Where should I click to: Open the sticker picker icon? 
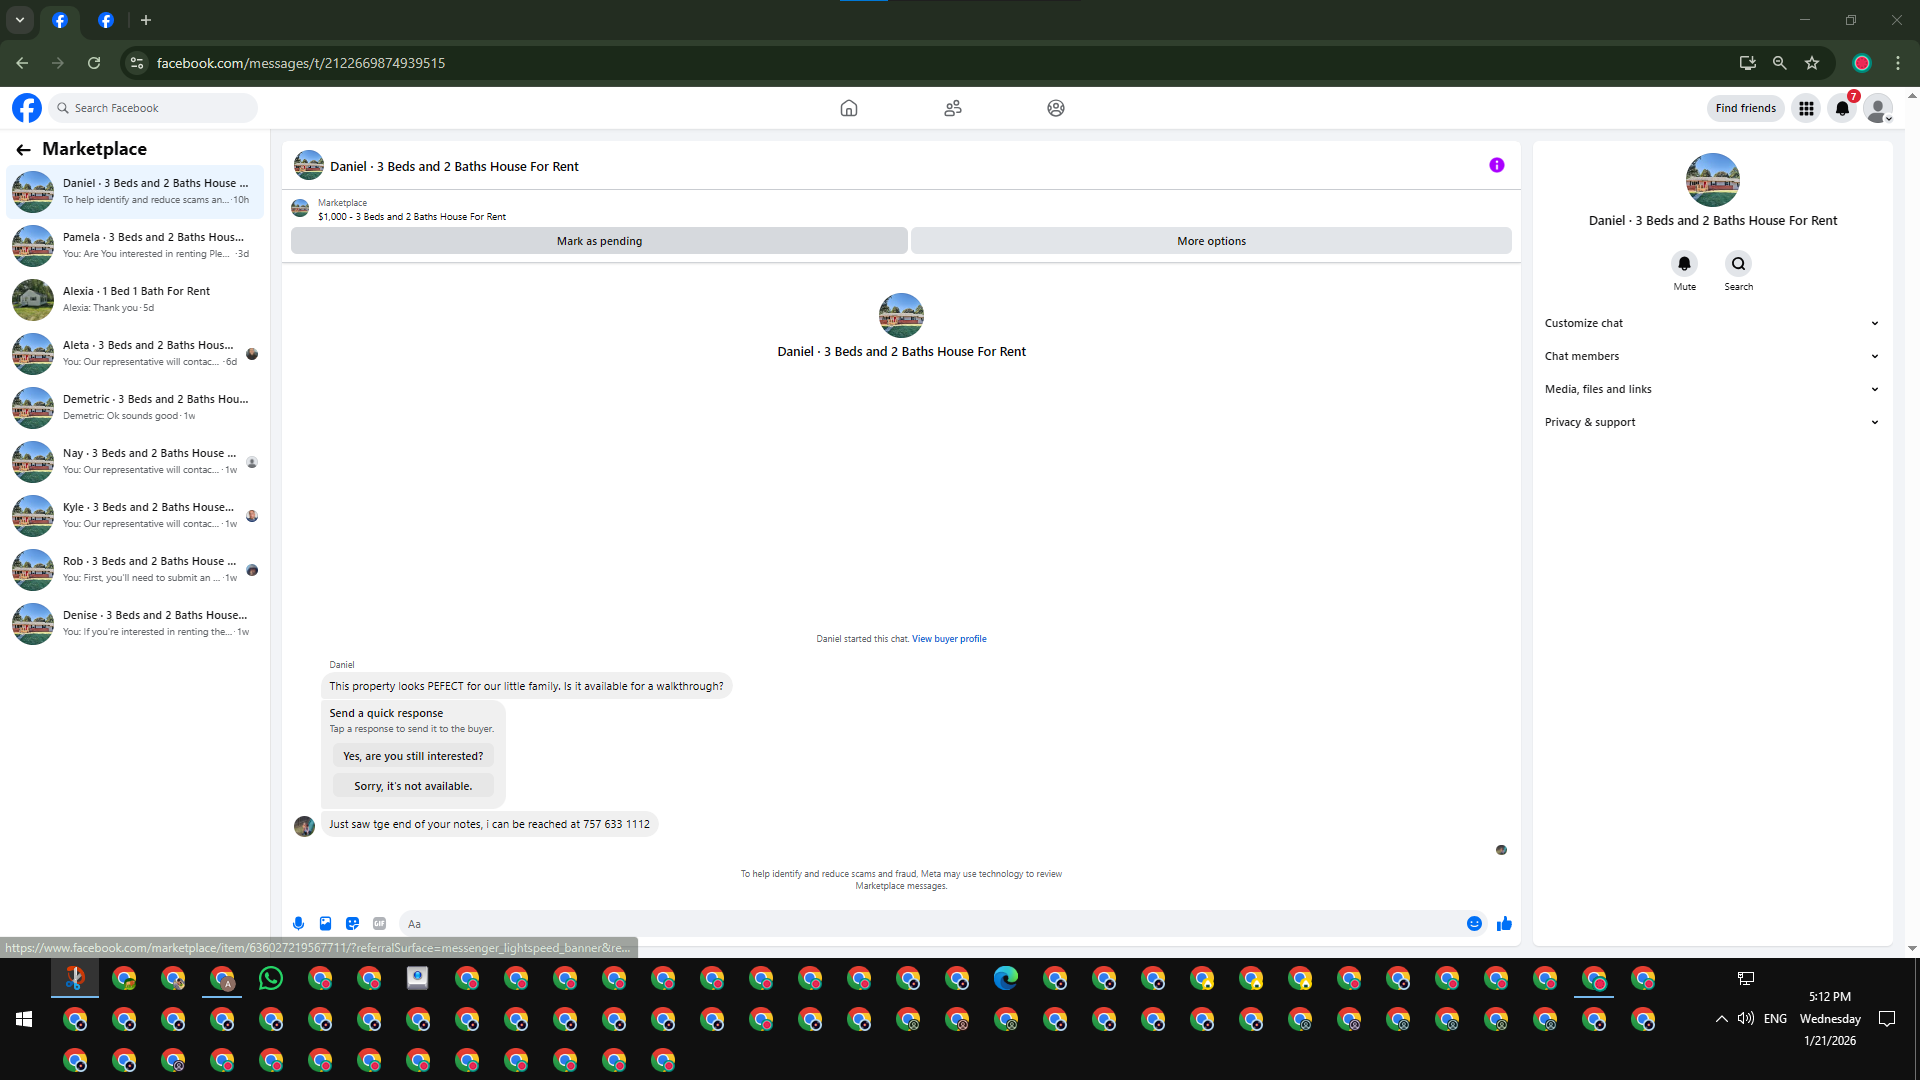point(352,924)
